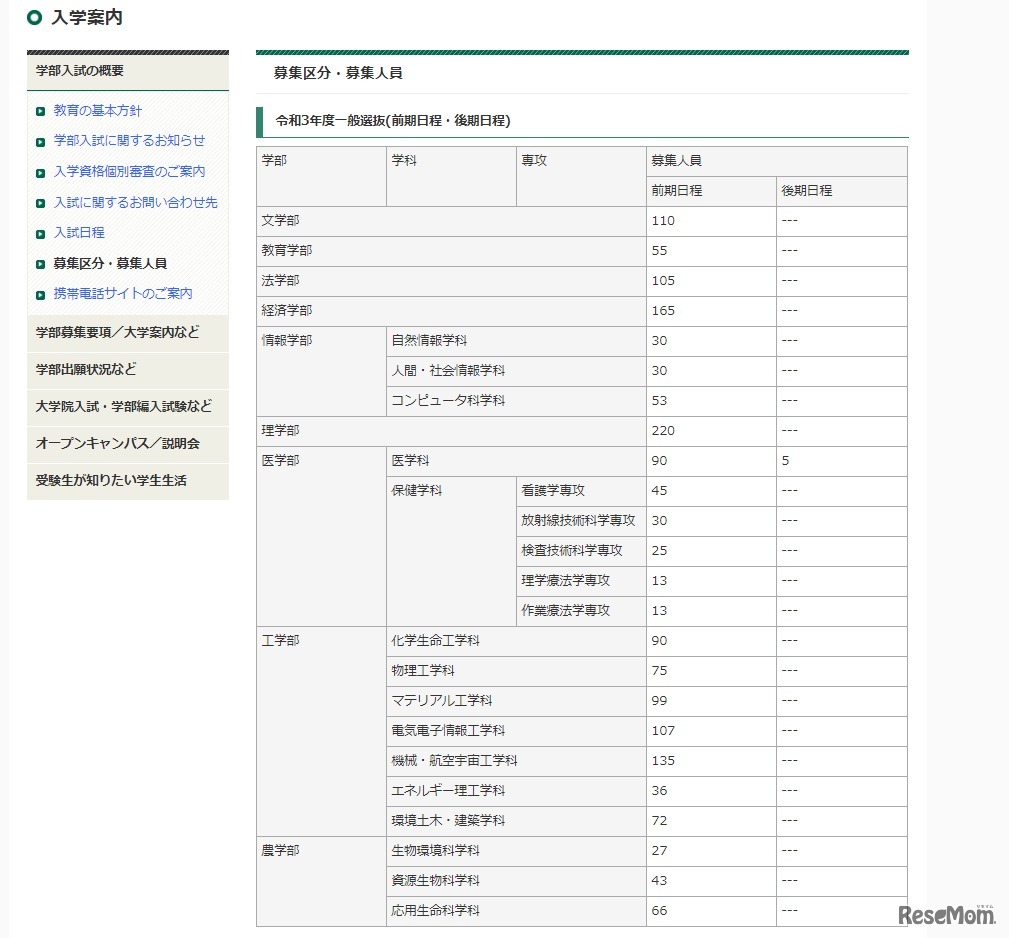Open the 大学院入試・学部編入試験など menu item
Screen dimensions: 1009x938
click(x=127, y=407)
